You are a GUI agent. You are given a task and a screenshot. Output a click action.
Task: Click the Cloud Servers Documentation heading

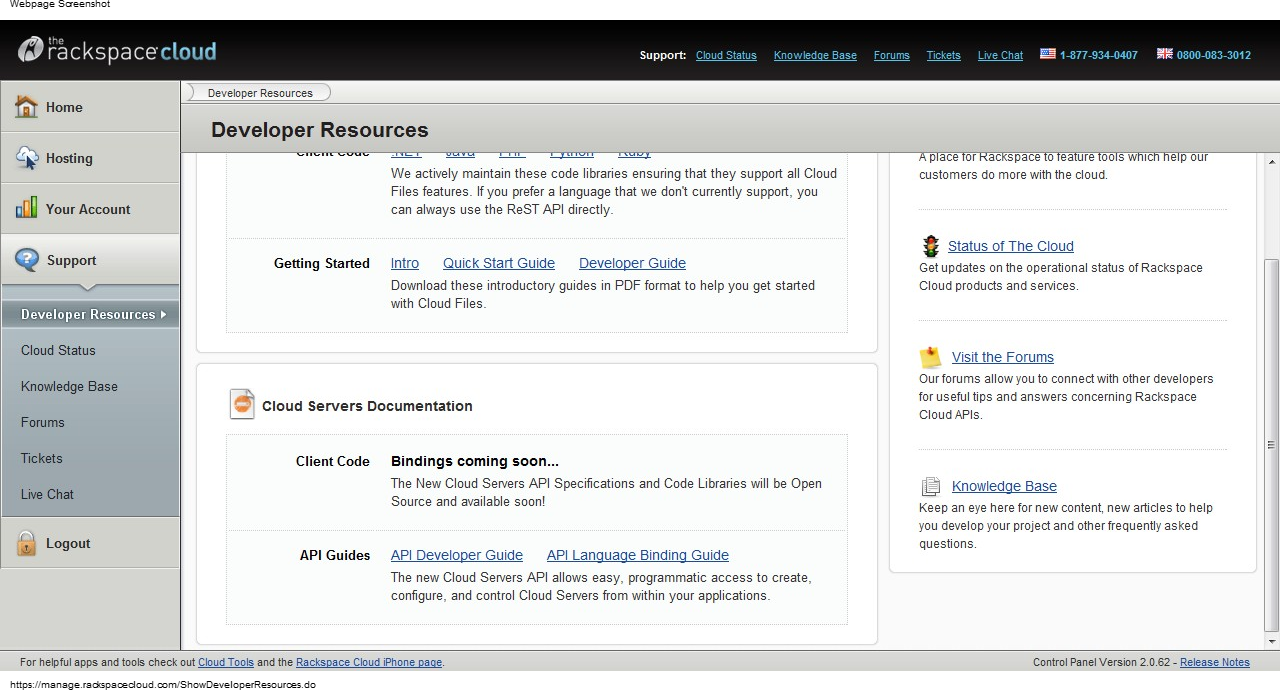click(367, 406)
